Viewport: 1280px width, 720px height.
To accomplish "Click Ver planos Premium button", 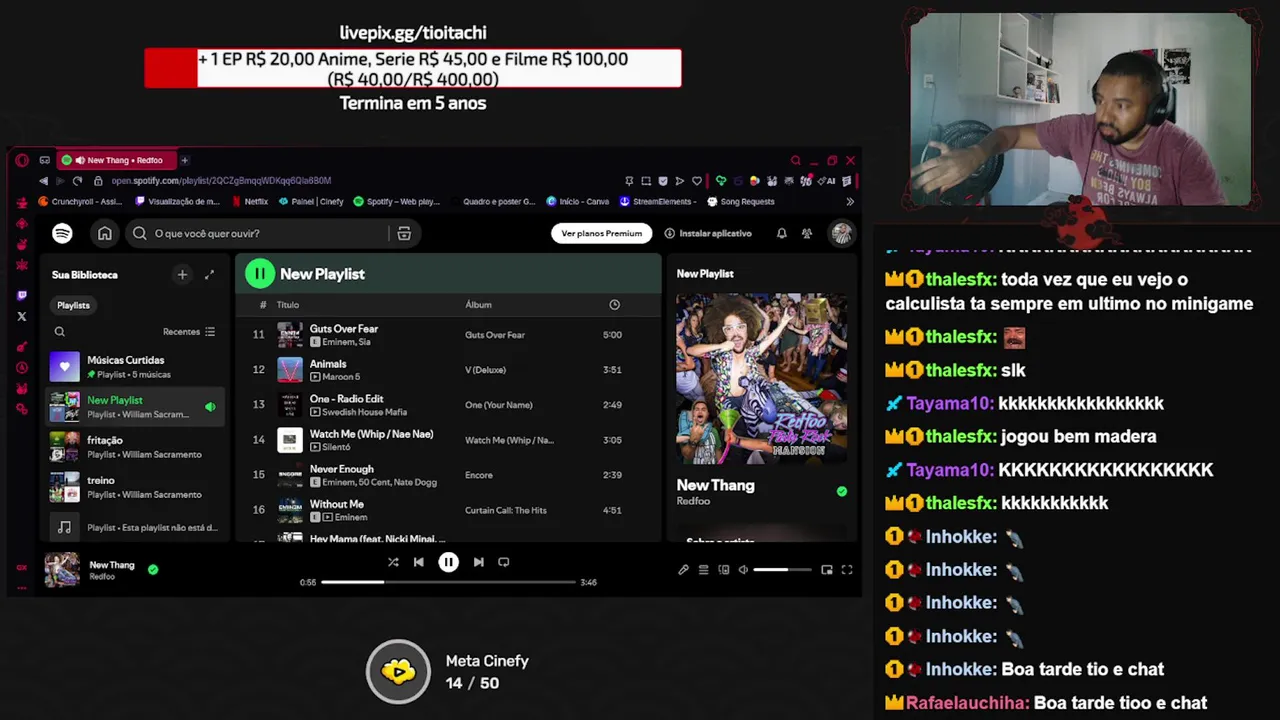I will [x=601, y=233].
